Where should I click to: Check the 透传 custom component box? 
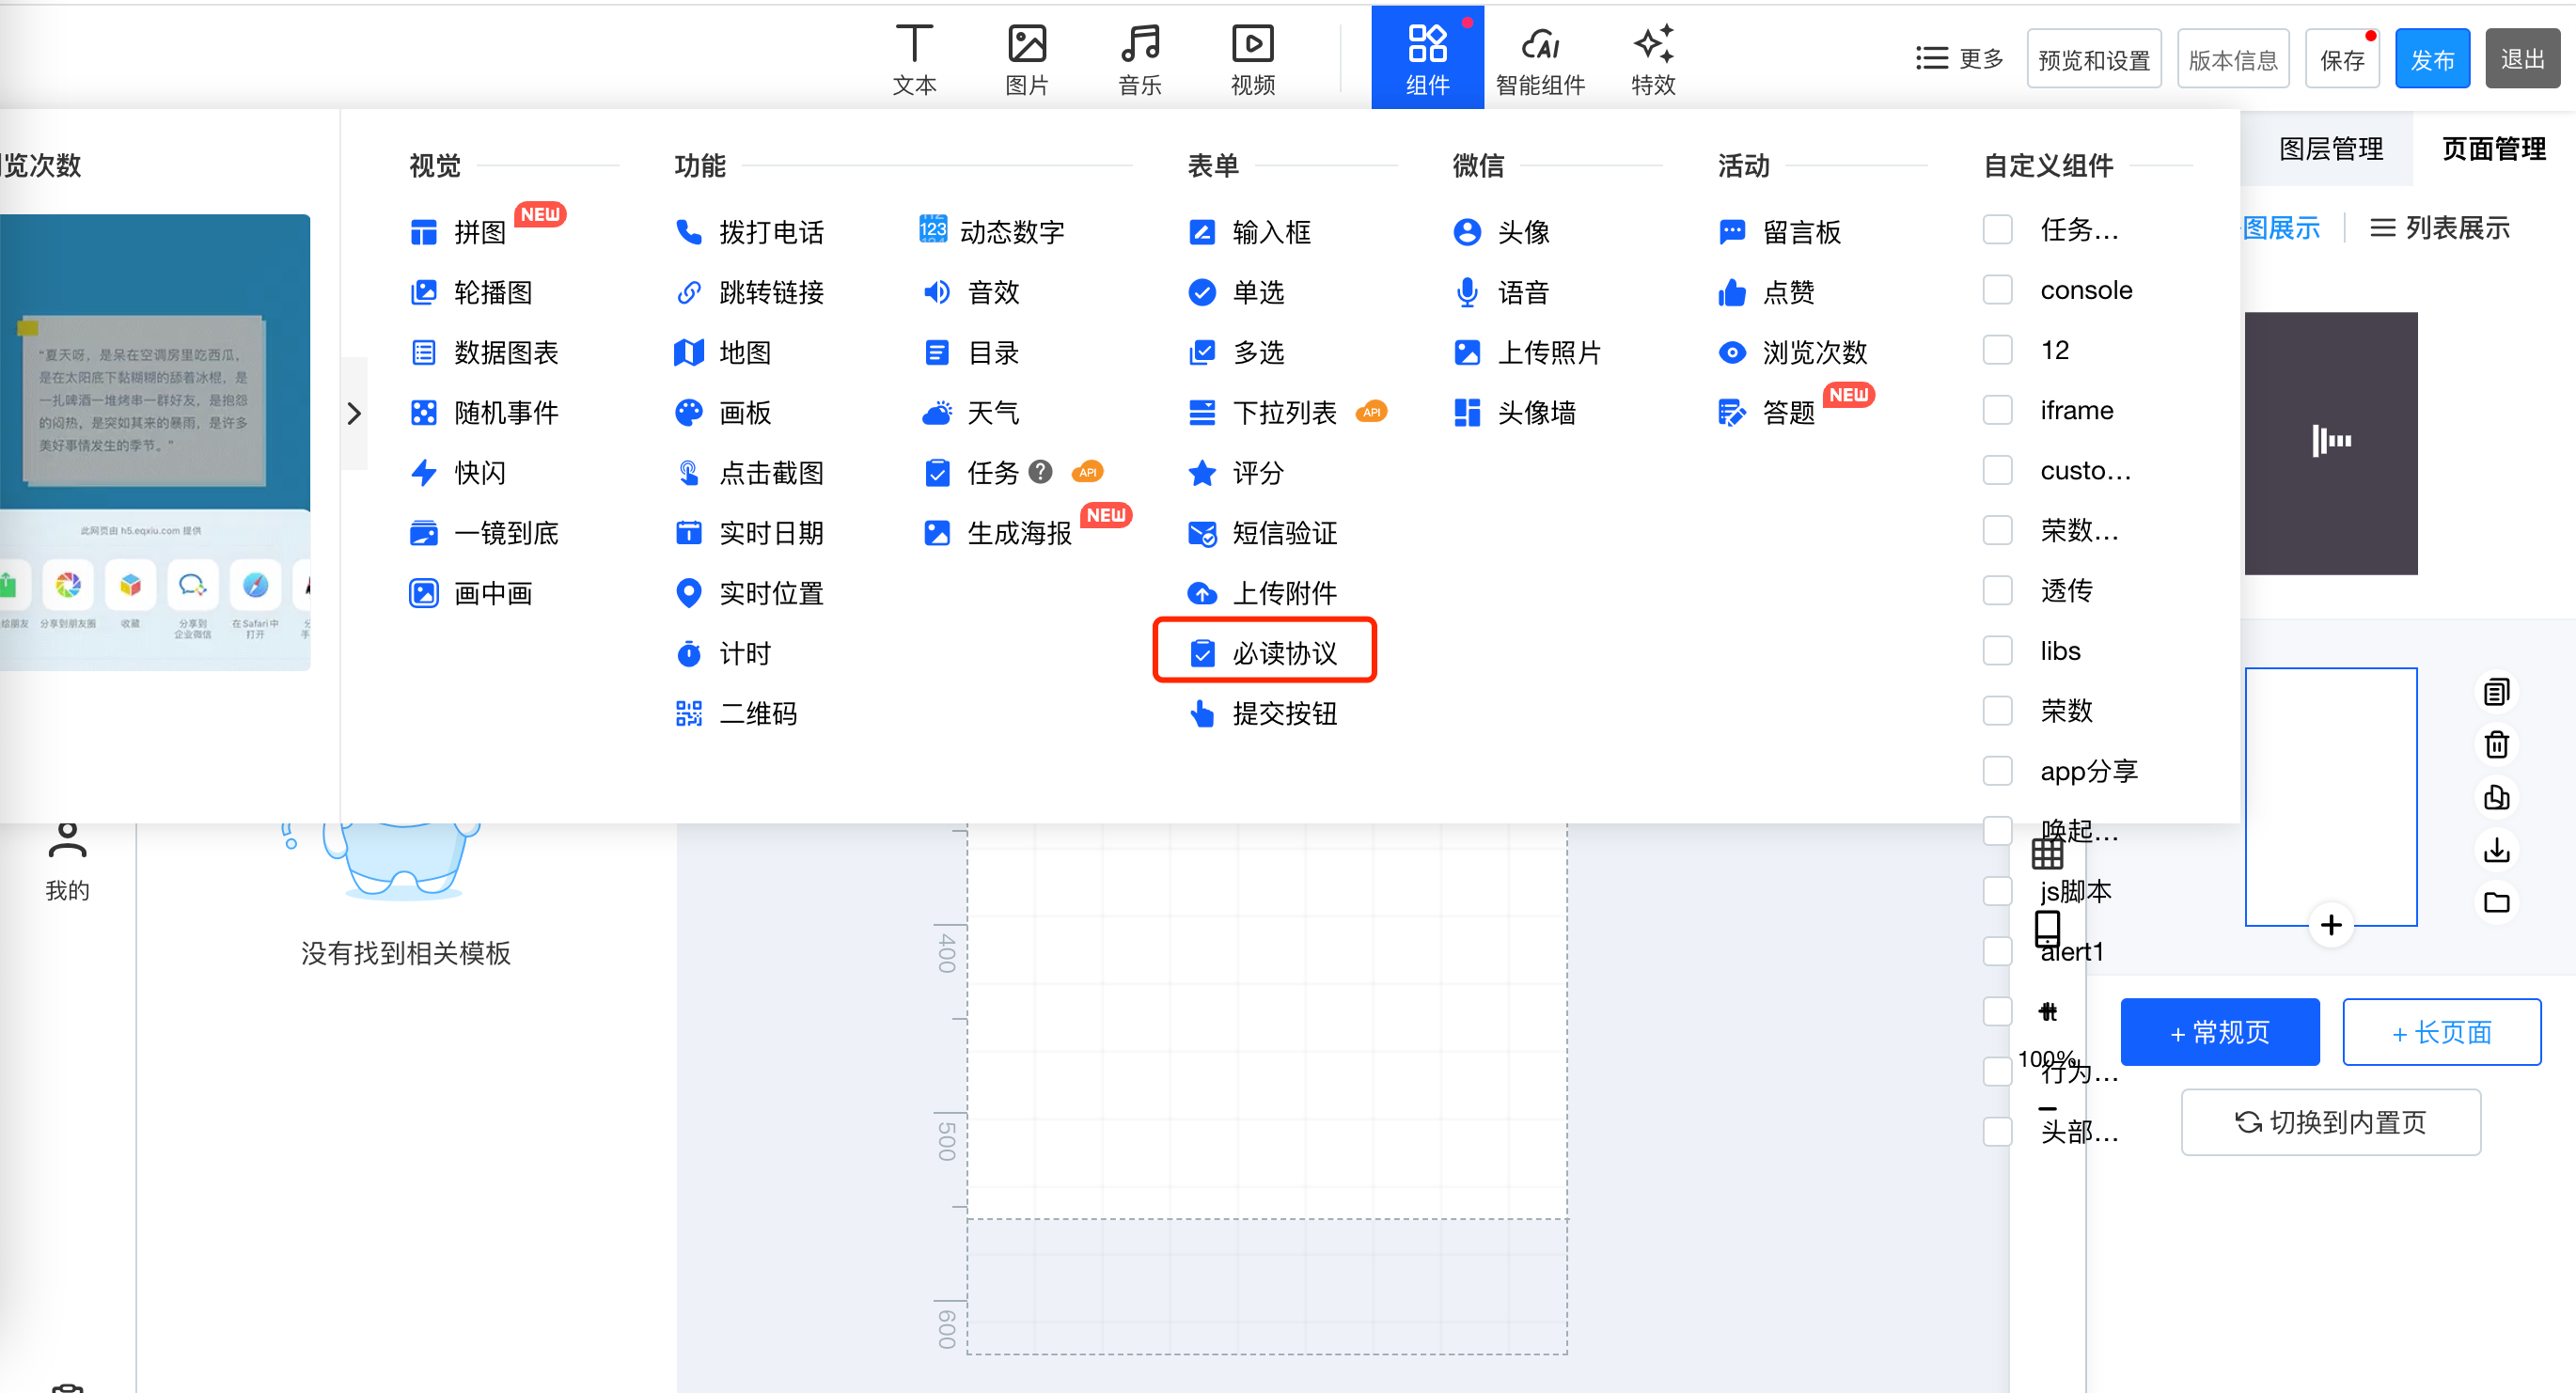pos(1997,590)
